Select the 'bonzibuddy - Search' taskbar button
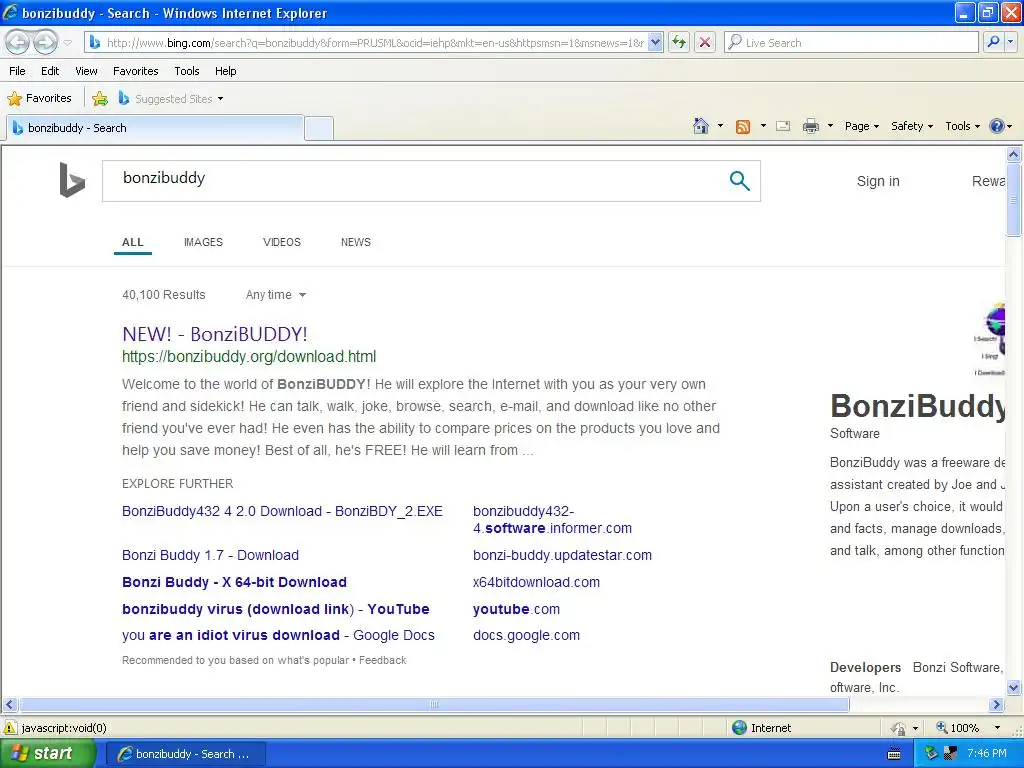 point(185,754)
